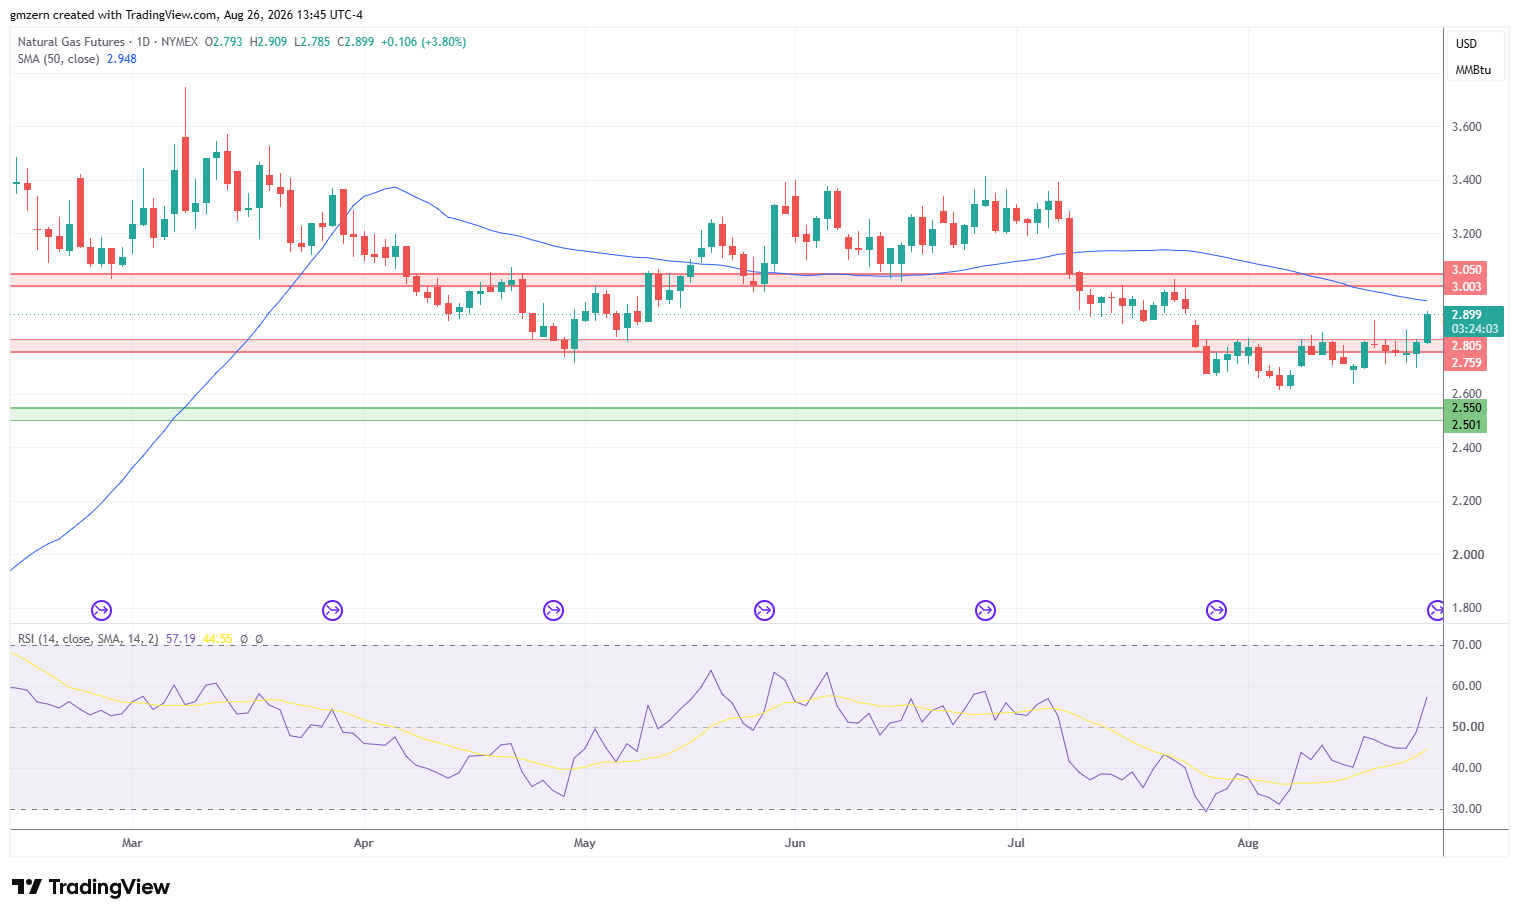Click the Jun label on time axis
1519x917 pixels.
point(795,843)
